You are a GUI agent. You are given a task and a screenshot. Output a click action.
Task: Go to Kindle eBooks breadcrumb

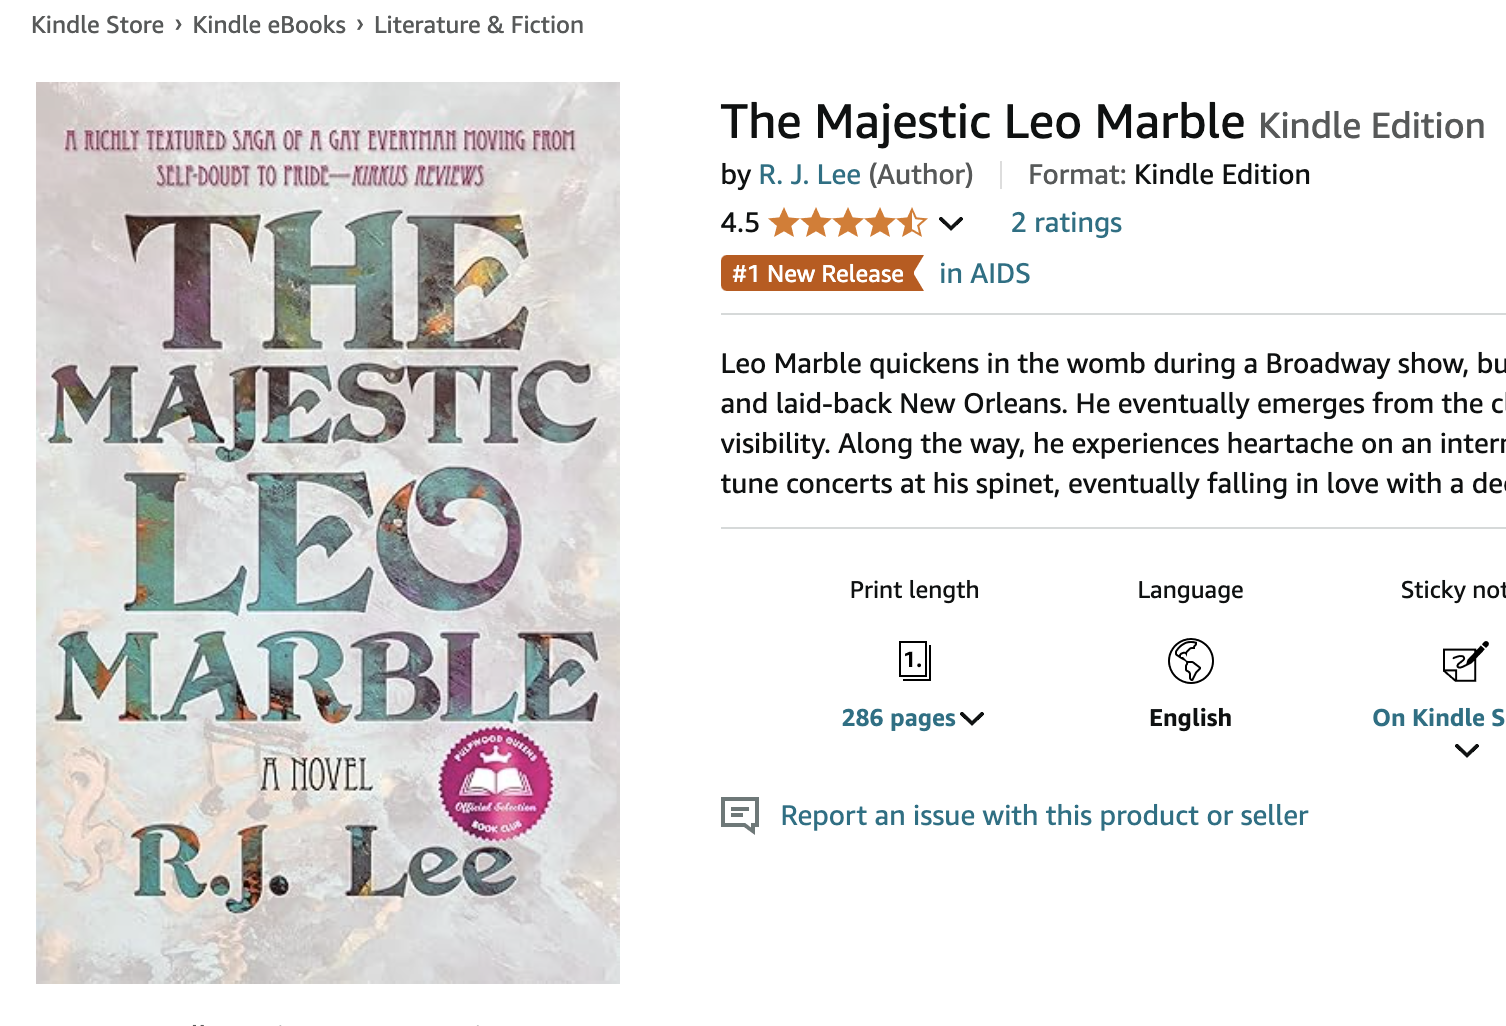click(269, 25)
